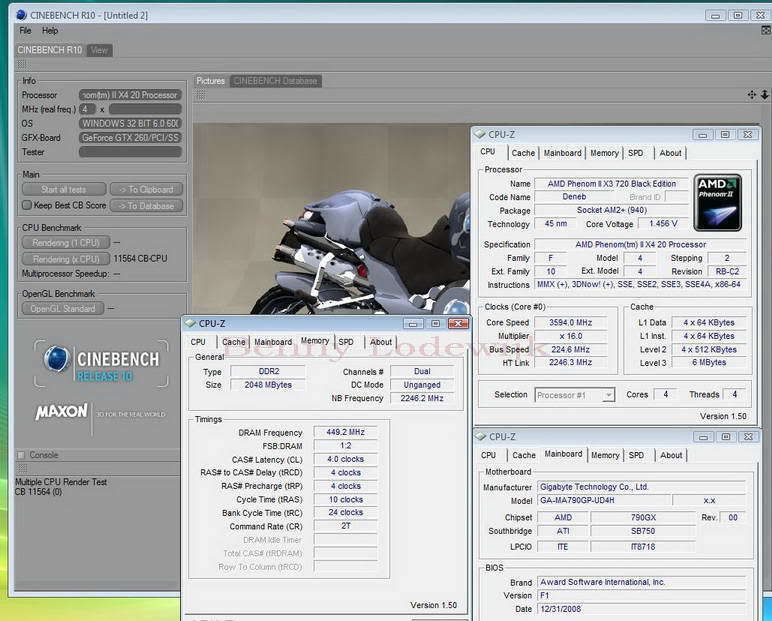The width and height of the screenshot is (772, 621).
Task: Click the Core Voltage 1.456 V value
Action: pos(663,224)
